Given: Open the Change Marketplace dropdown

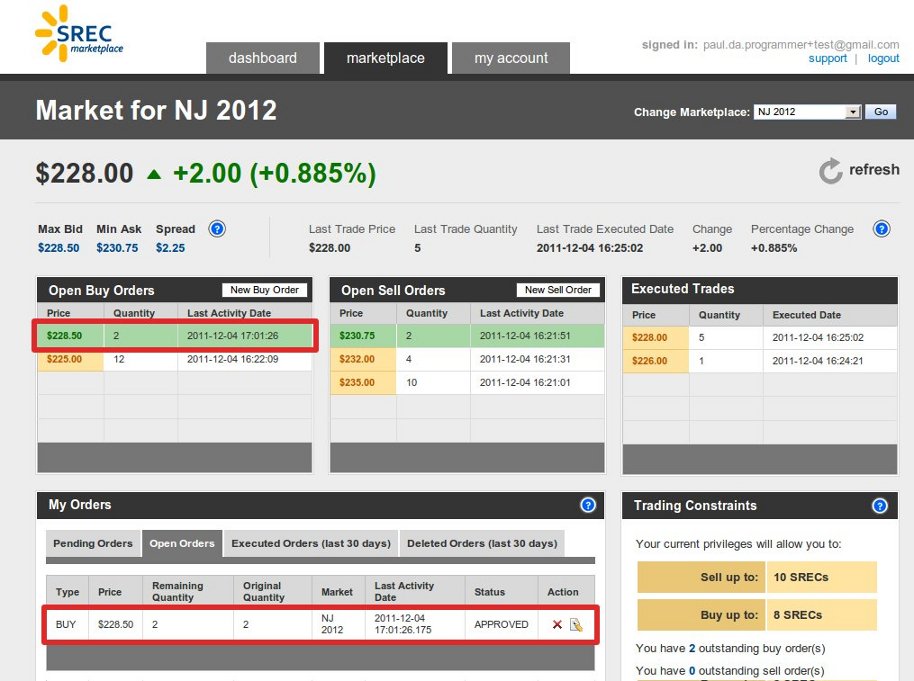Looking at the screenshot, I should (805, 112).
